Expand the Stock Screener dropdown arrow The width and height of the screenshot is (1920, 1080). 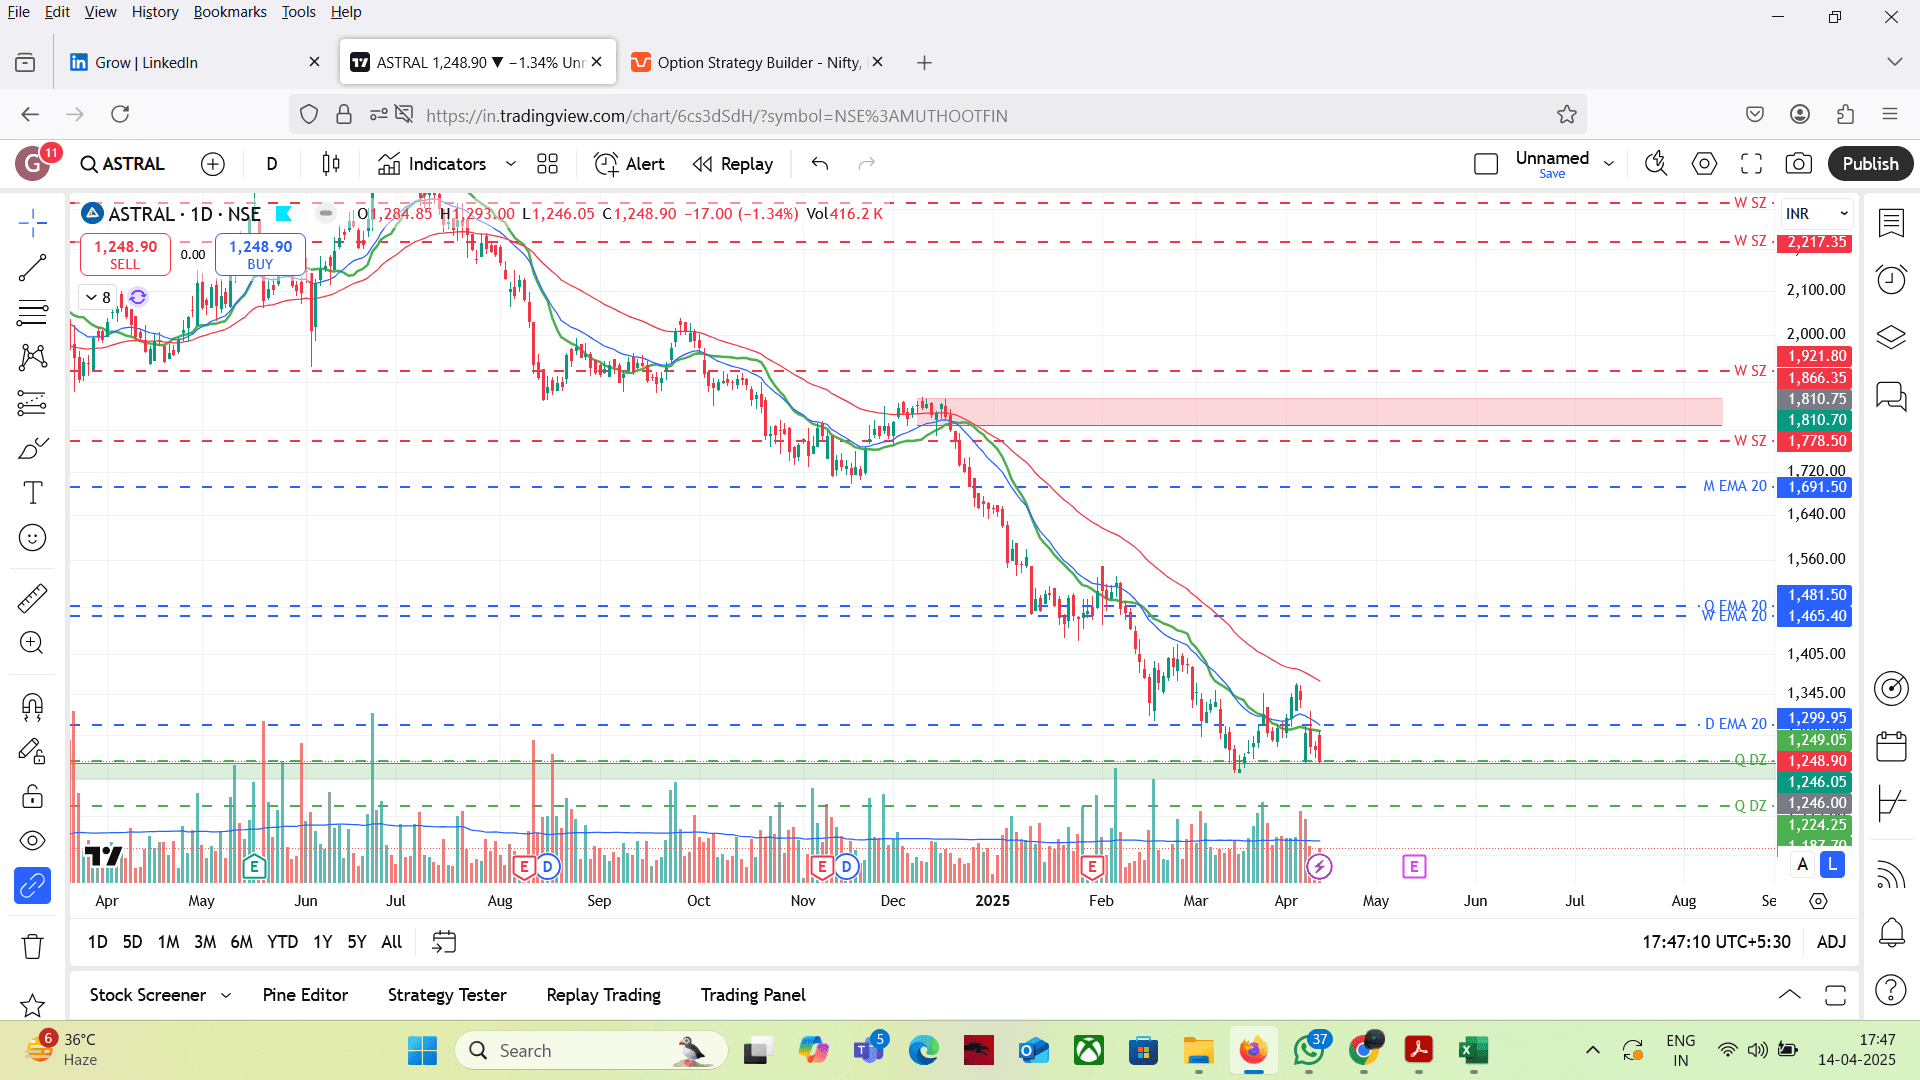(226, 996)
